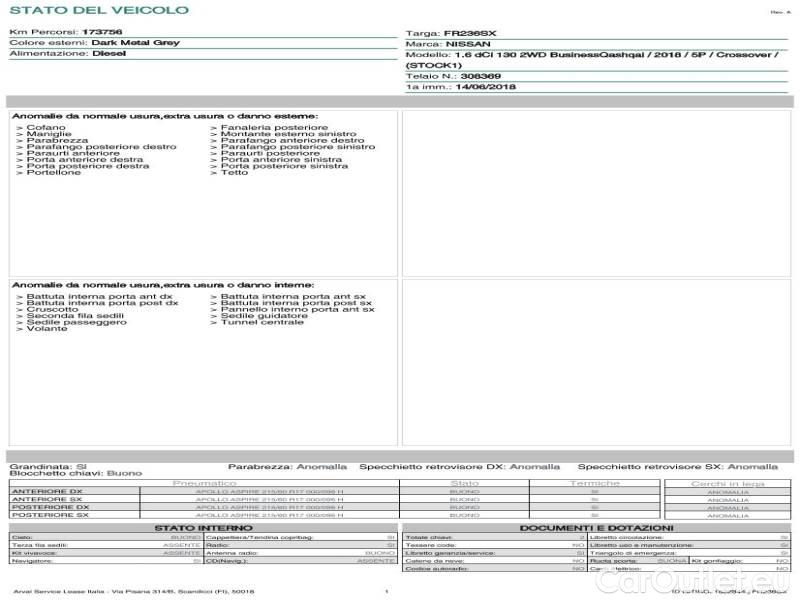Select the 'Cruscotto' entry
The image size is (800, 600).
tap(53, 309)
